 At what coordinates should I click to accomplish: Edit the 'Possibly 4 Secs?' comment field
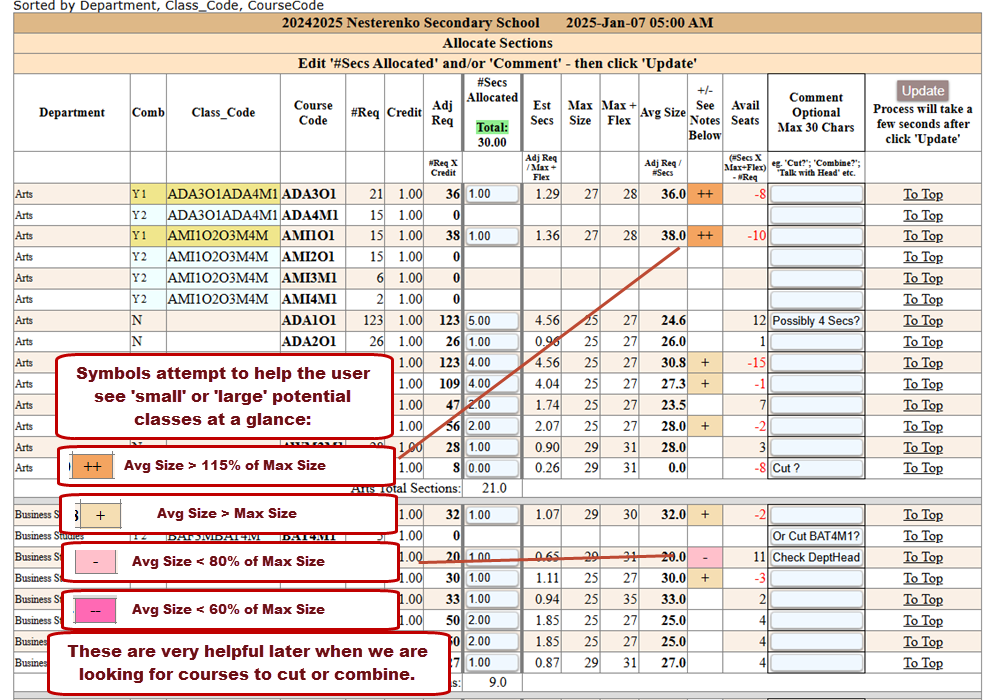(x=816, y=321)
